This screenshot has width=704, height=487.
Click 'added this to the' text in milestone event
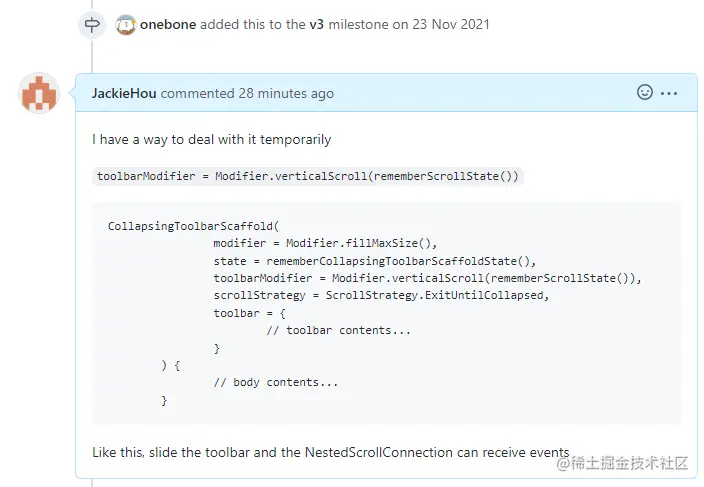[253, 24]
